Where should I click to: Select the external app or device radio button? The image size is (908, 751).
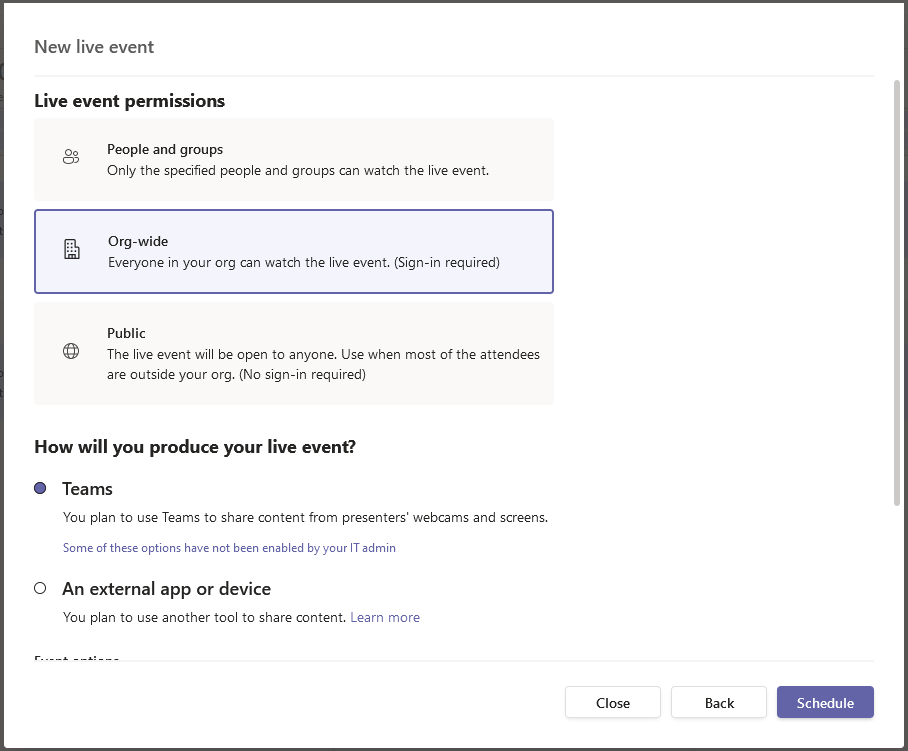coord(40,588)
